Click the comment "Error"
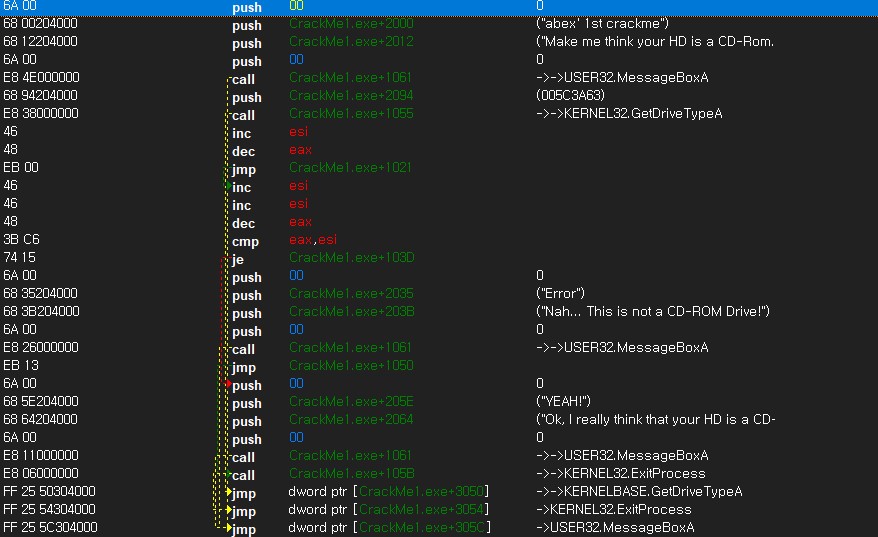 tap(561, 293)
